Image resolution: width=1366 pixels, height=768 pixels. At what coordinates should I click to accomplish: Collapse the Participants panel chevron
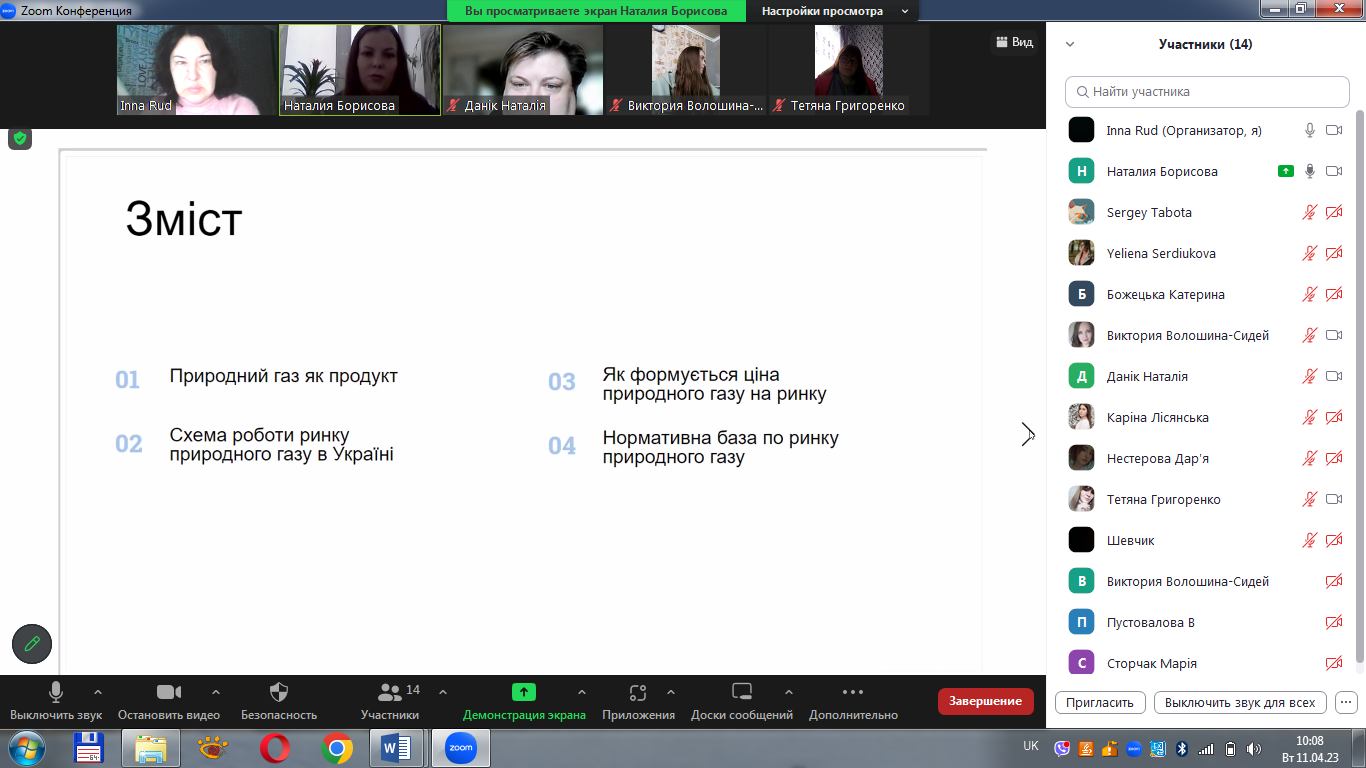(1070, 44)
